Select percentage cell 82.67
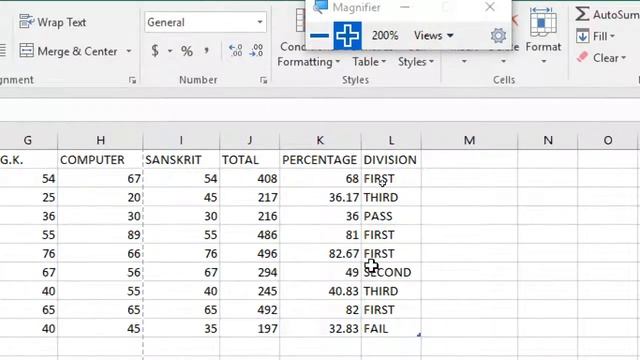The width and height of the screenshot is (640, 360). tap(320, 253)
